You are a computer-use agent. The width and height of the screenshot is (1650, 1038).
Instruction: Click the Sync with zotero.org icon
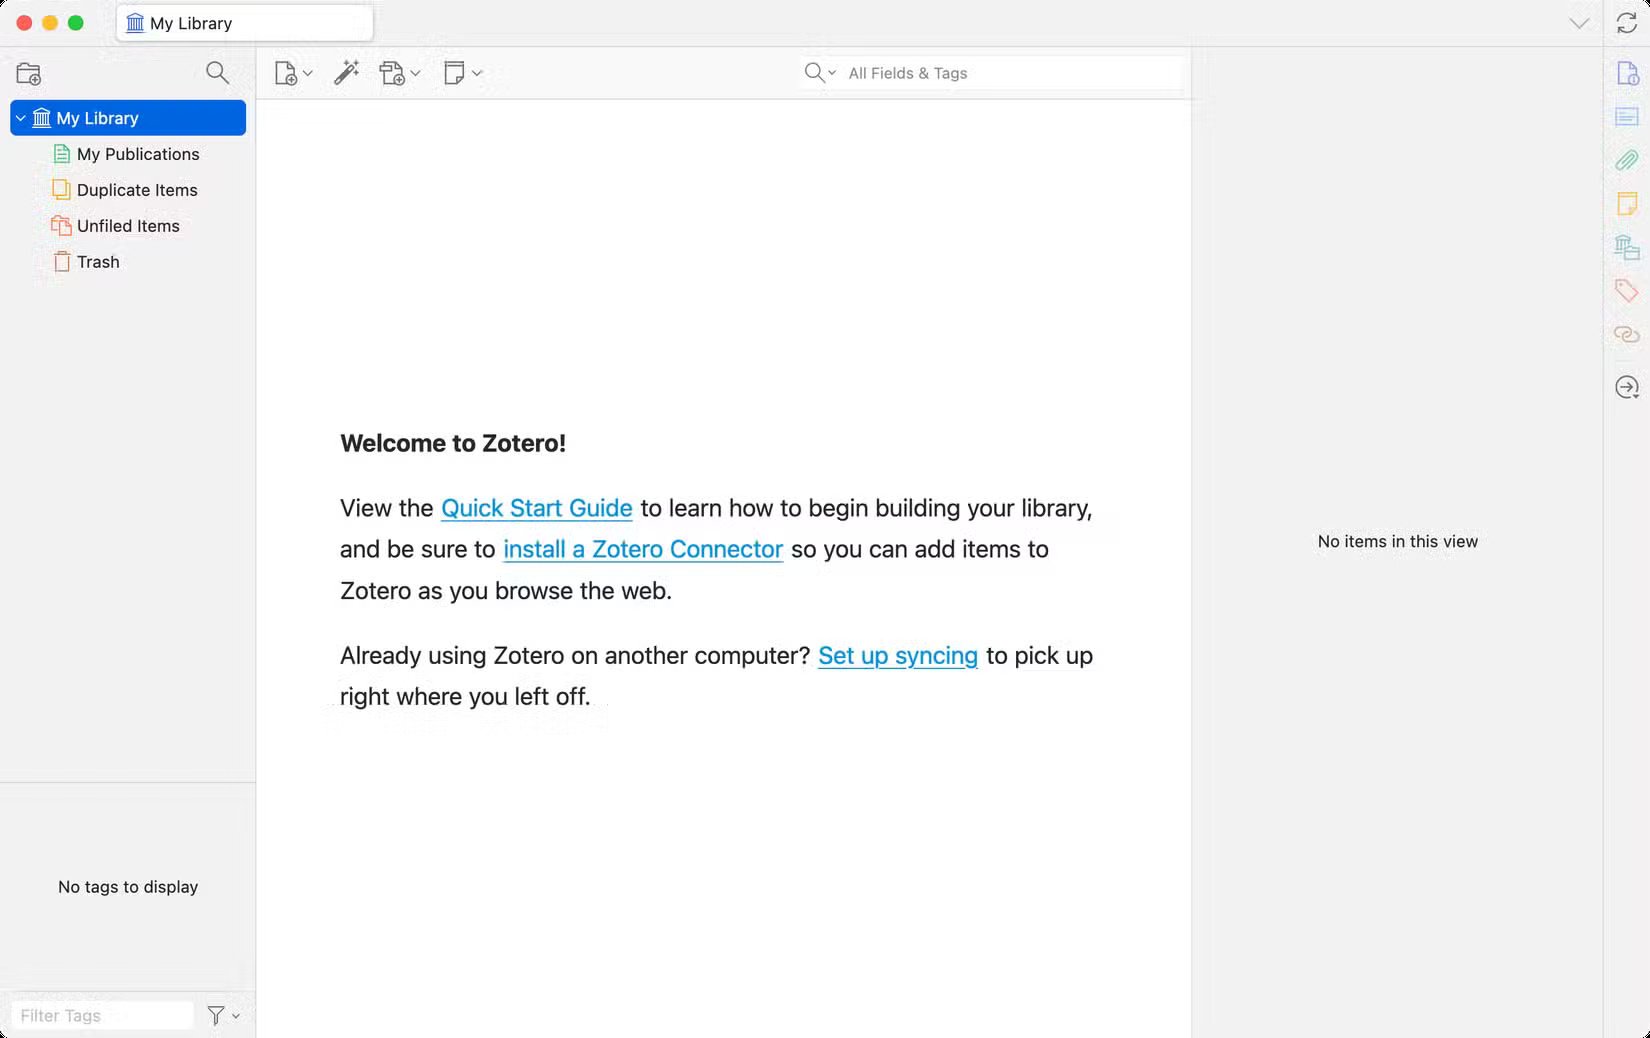(1627, 23)
